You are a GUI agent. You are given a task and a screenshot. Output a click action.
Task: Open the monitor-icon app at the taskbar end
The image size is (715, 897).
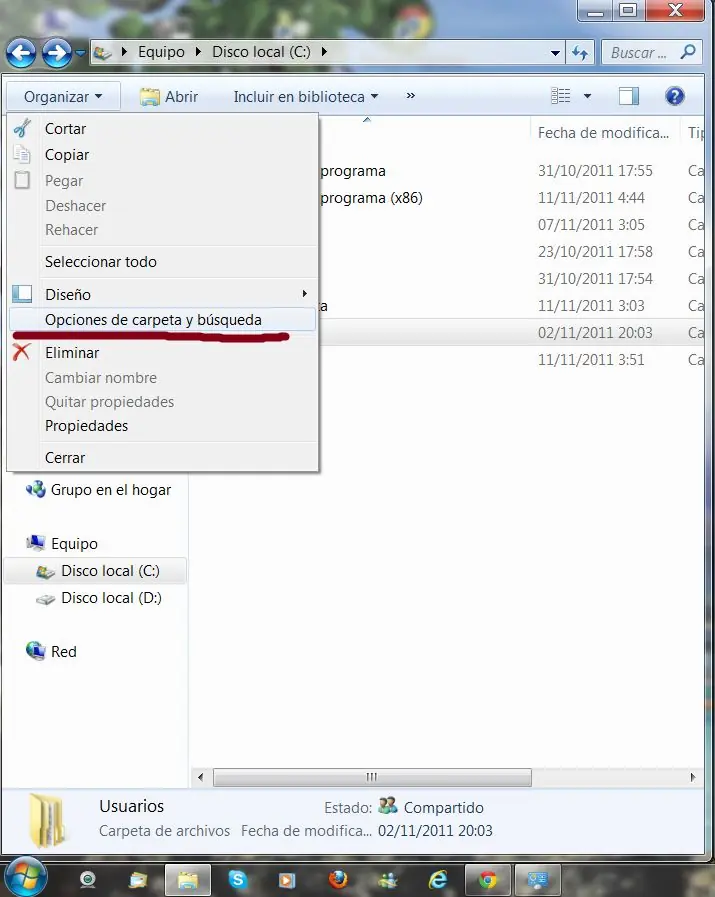(x=538, y=879)
